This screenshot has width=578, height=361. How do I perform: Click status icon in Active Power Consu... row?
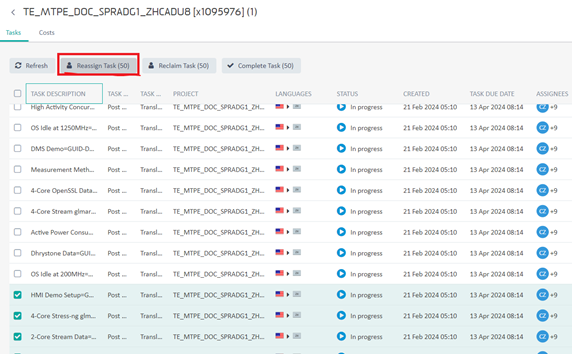click(341, 232)
